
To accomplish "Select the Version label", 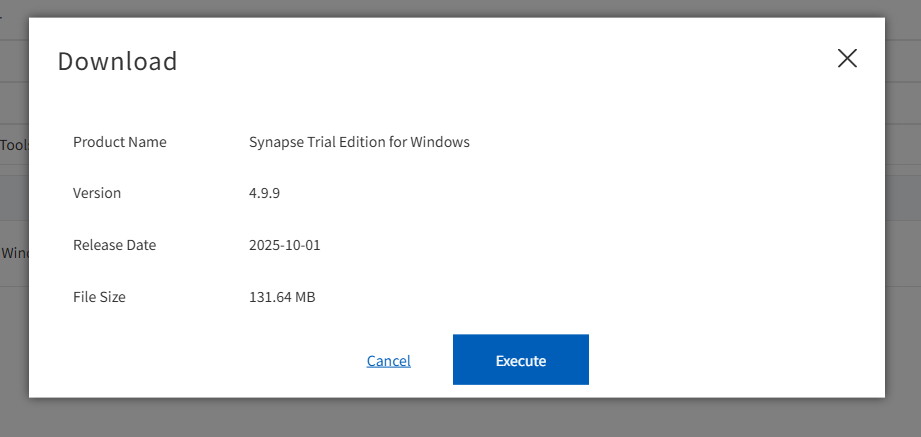I will pyautogui.click(x=97, y=193).
